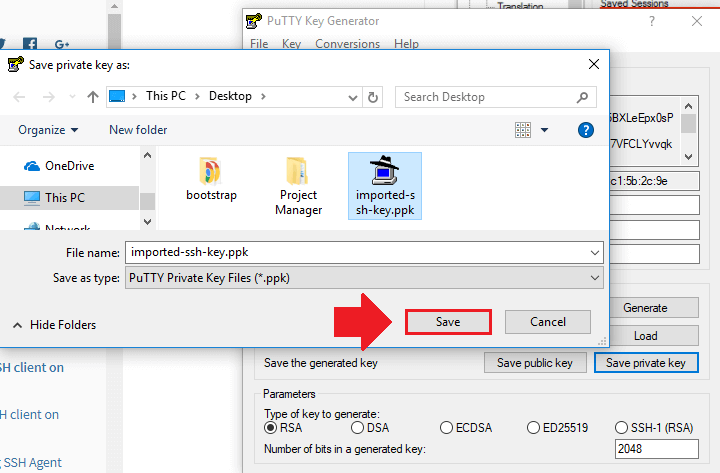
Task: Click Load button in PuTTYgen
Action: point(645,336)
